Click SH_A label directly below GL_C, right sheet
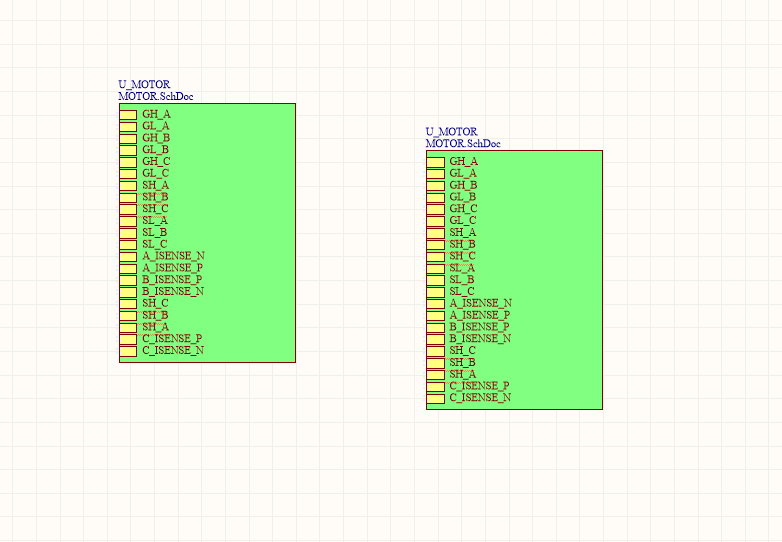This screenshot has width=782, height=542. coord(463,233)
